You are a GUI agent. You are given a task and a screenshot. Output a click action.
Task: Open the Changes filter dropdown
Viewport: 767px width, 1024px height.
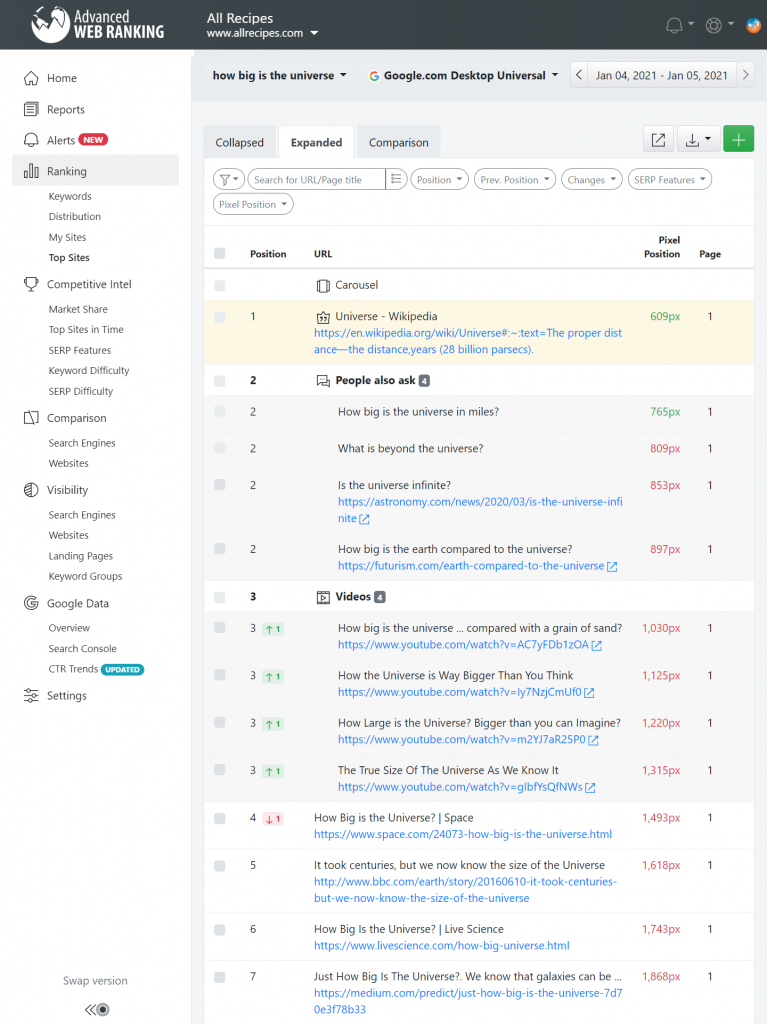[x=592, y=179]
